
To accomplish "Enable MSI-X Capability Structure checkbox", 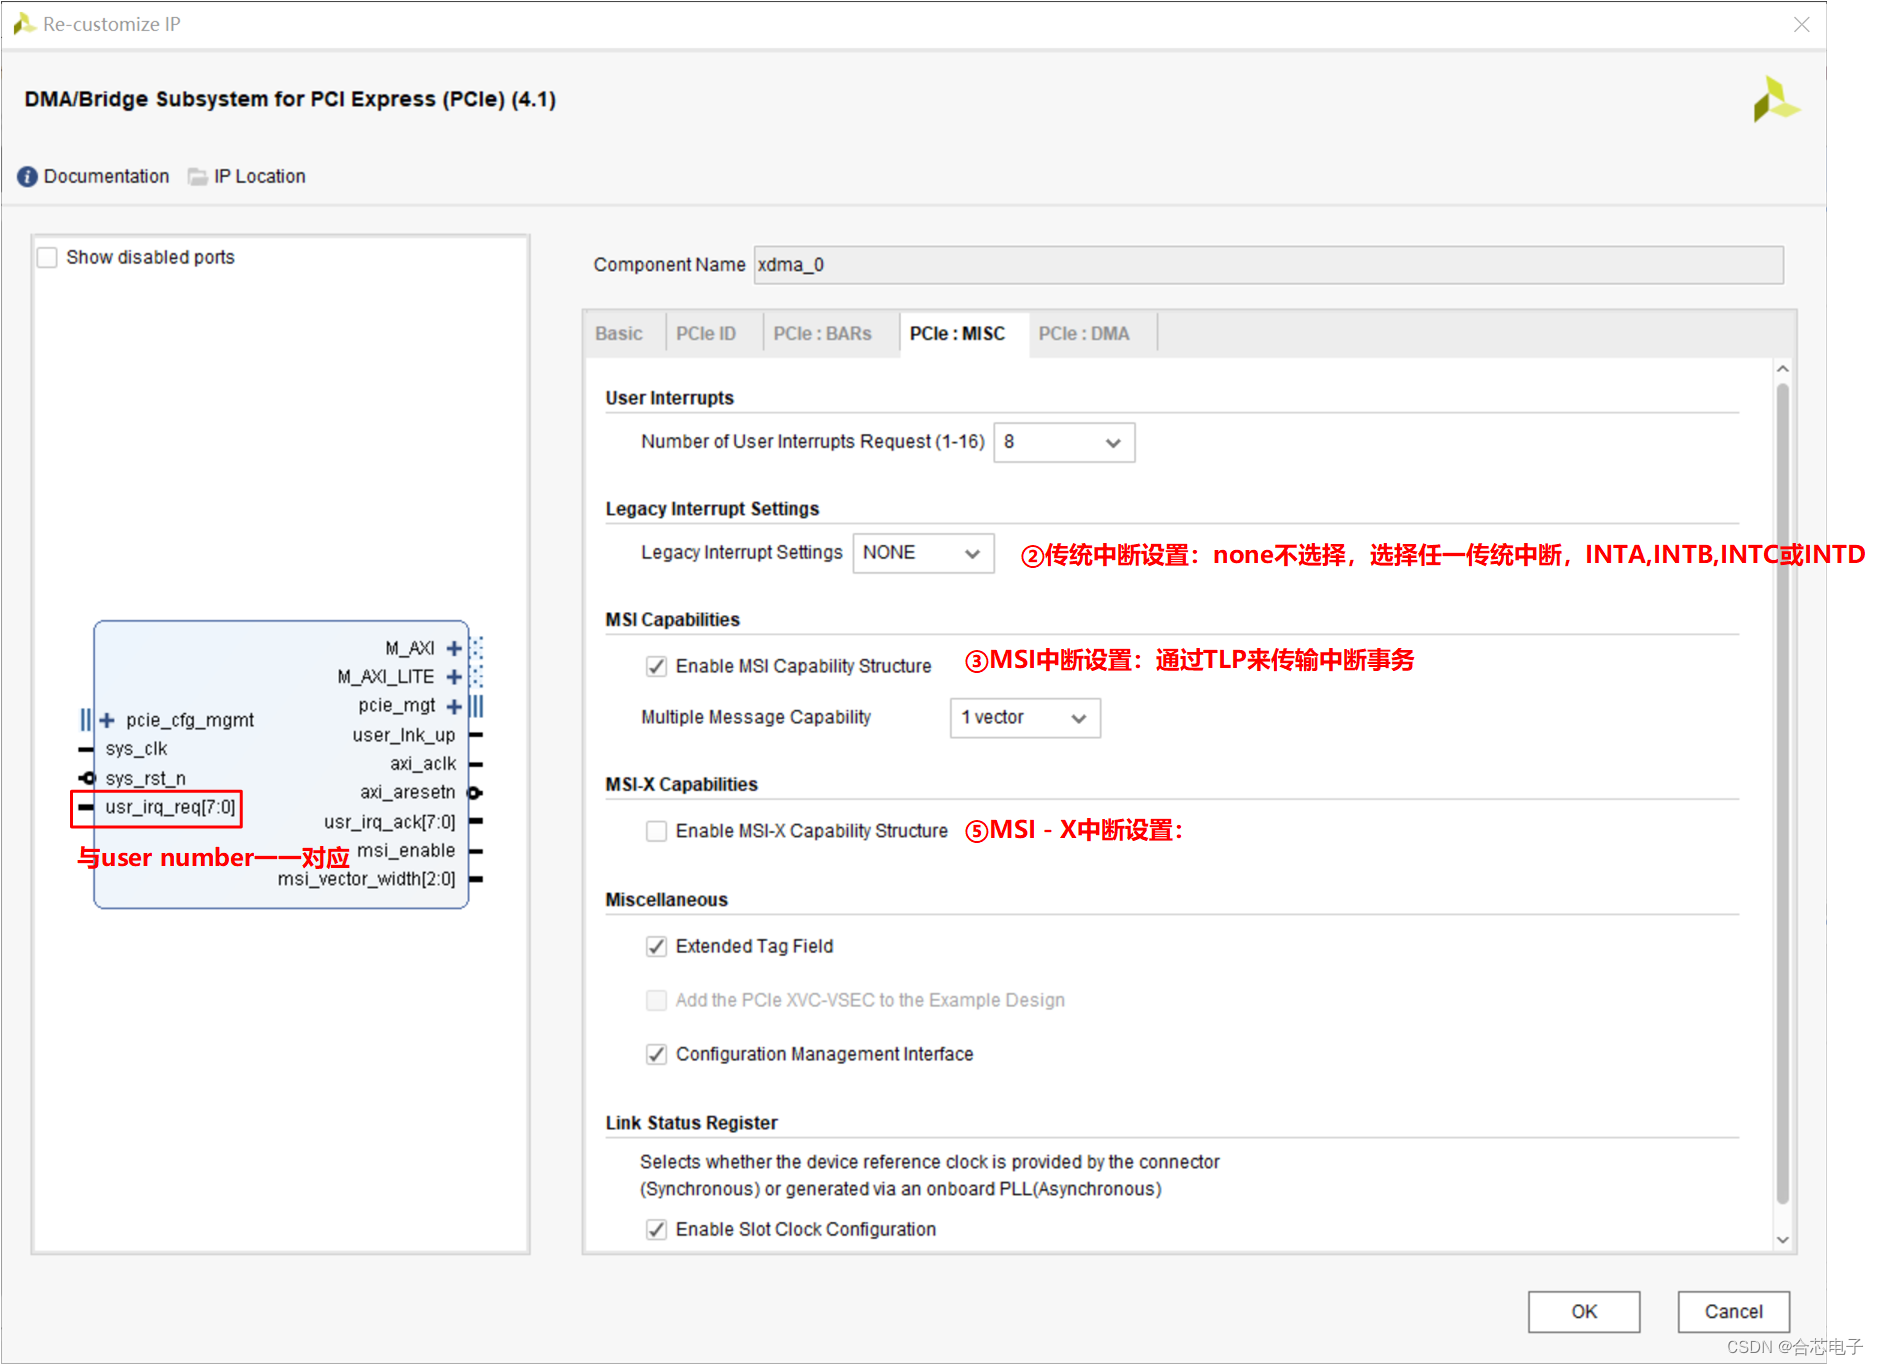I will pyautogui.click(x=656, y=831).
